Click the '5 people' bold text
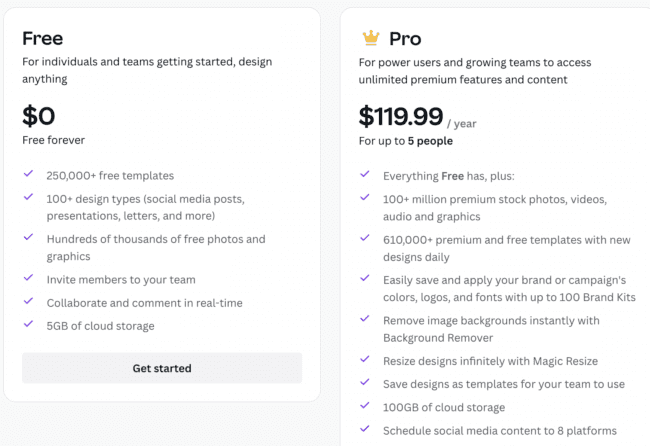Screen dimensions: 650x446 pos(430,141)
